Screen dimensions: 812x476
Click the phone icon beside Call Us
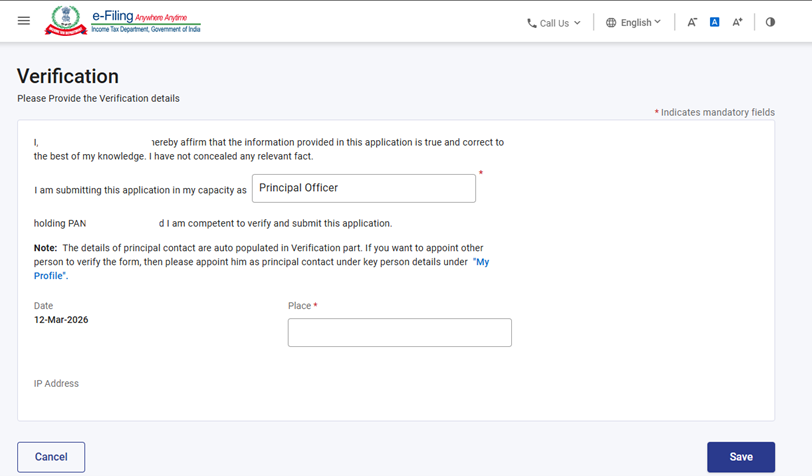[x=532, y=23]
